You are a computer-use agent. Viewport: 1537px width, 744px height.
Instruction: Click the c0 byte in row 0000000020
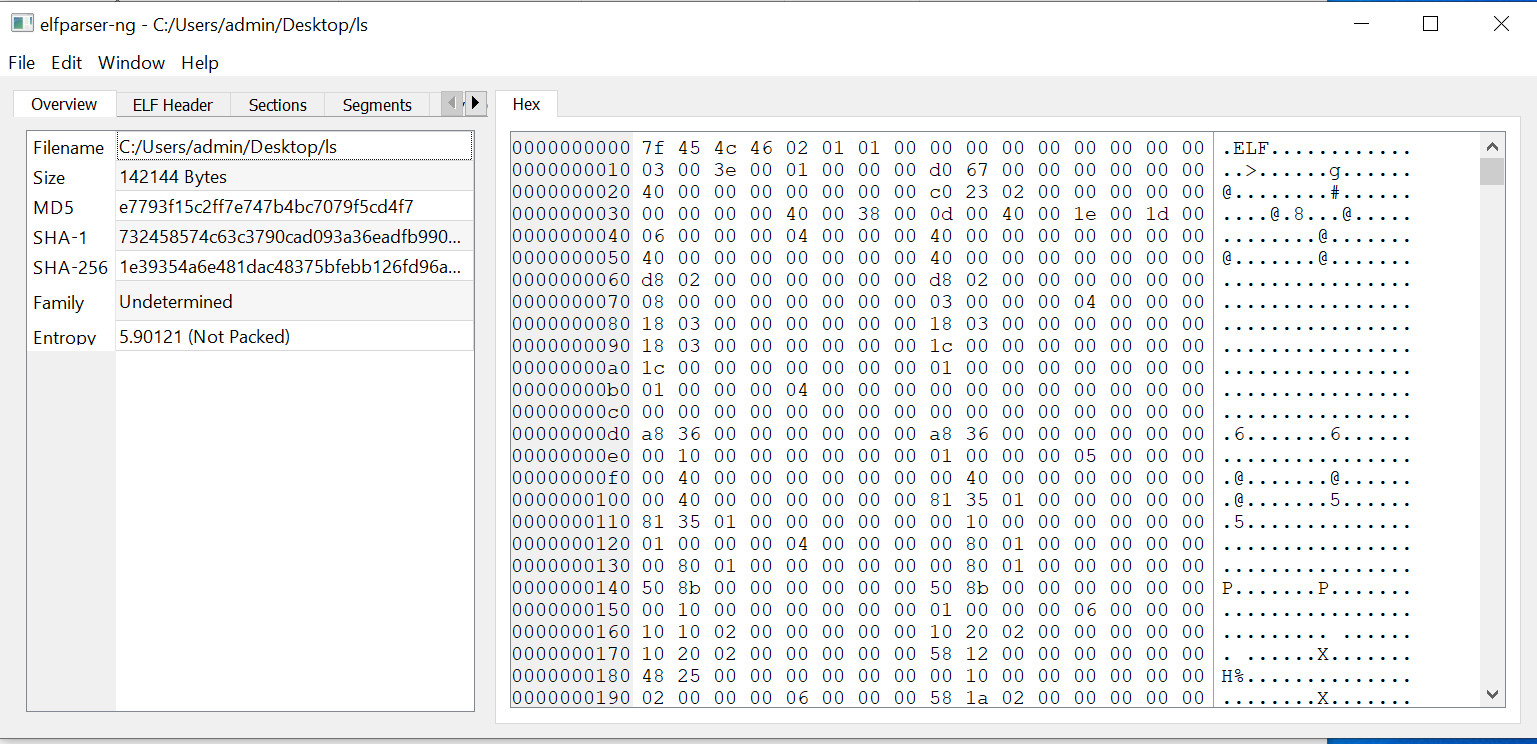pos(940,192)
